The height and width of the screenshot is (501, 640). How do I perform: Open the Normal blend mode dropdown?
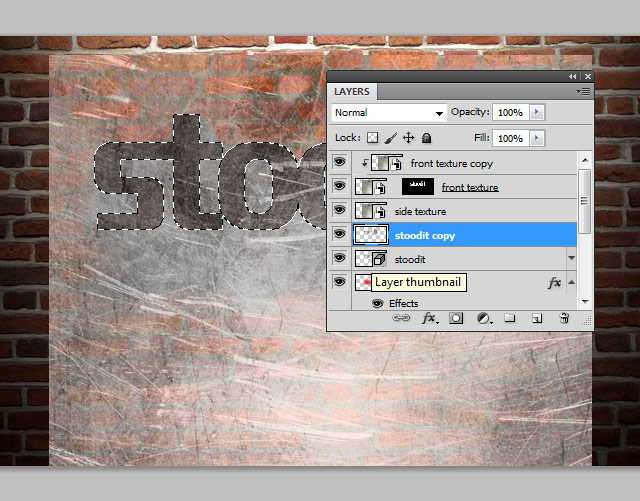coord(389,113)
